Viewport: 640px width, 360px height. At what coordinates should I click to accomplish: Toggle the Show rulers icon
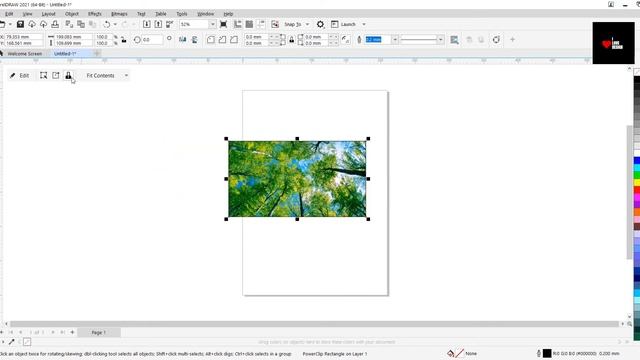(238, 24)
